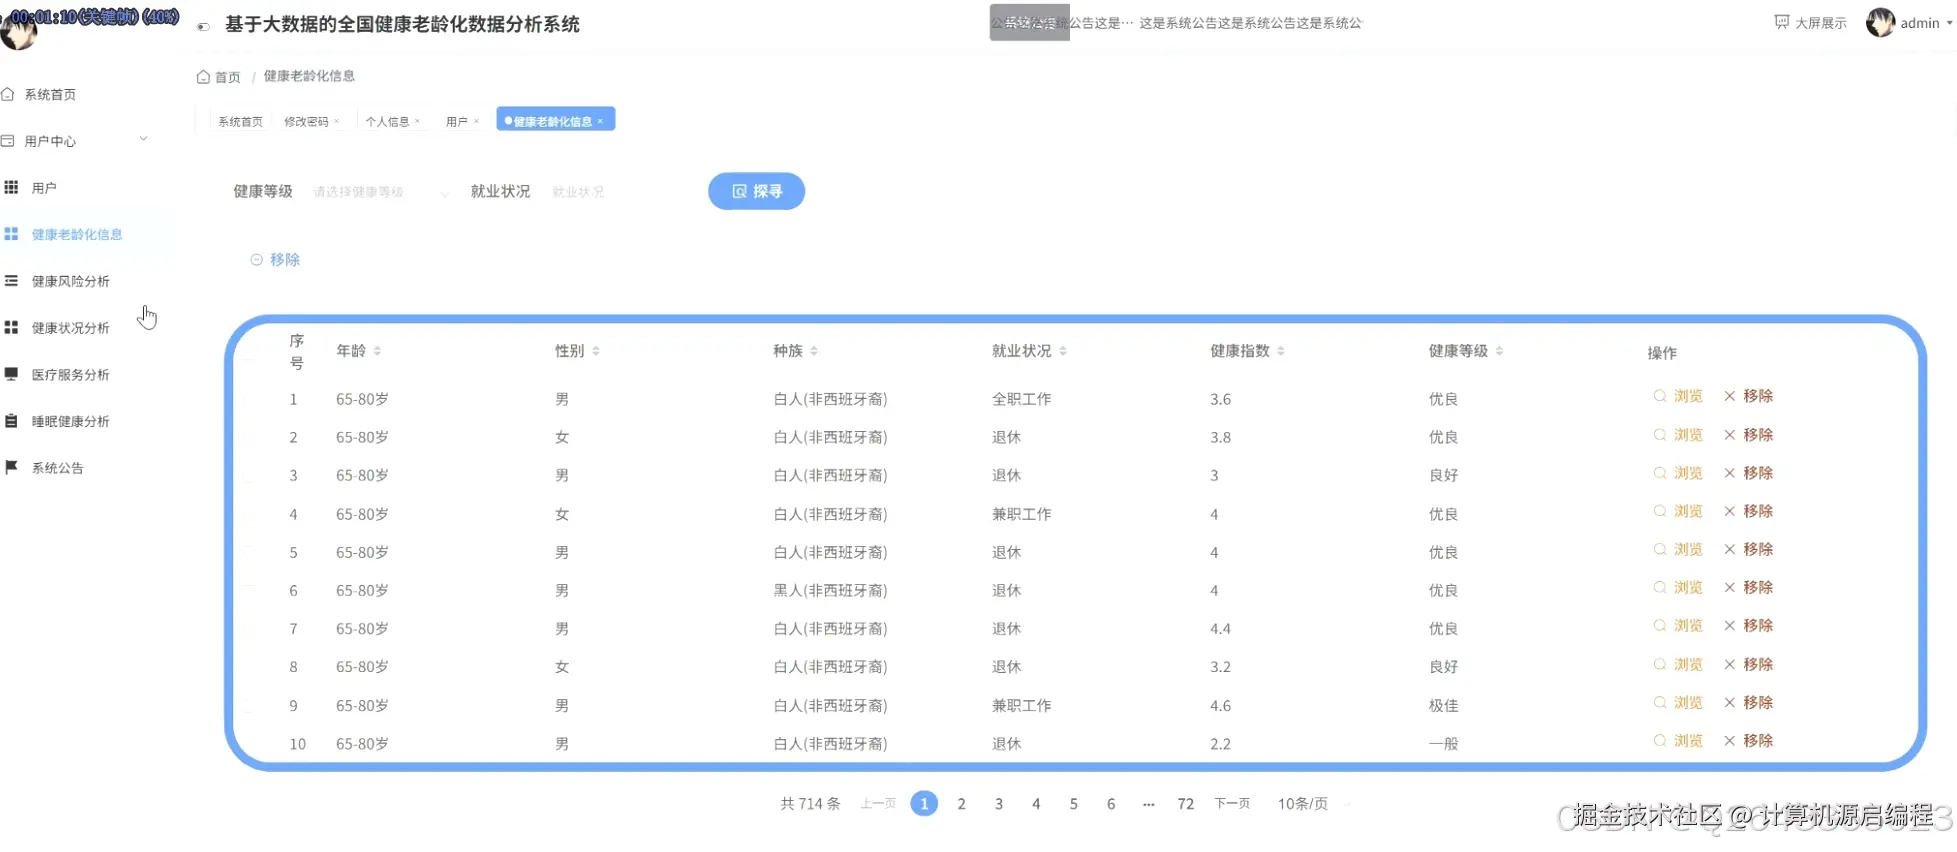
Task: Click the 大屏展示 text link
Action: click(x=1821, y=23)
